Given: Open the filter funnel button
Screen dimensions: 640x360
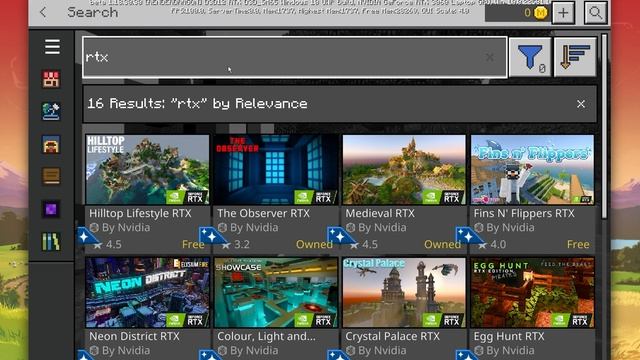Looking at the screenshot, I should 530,57.
